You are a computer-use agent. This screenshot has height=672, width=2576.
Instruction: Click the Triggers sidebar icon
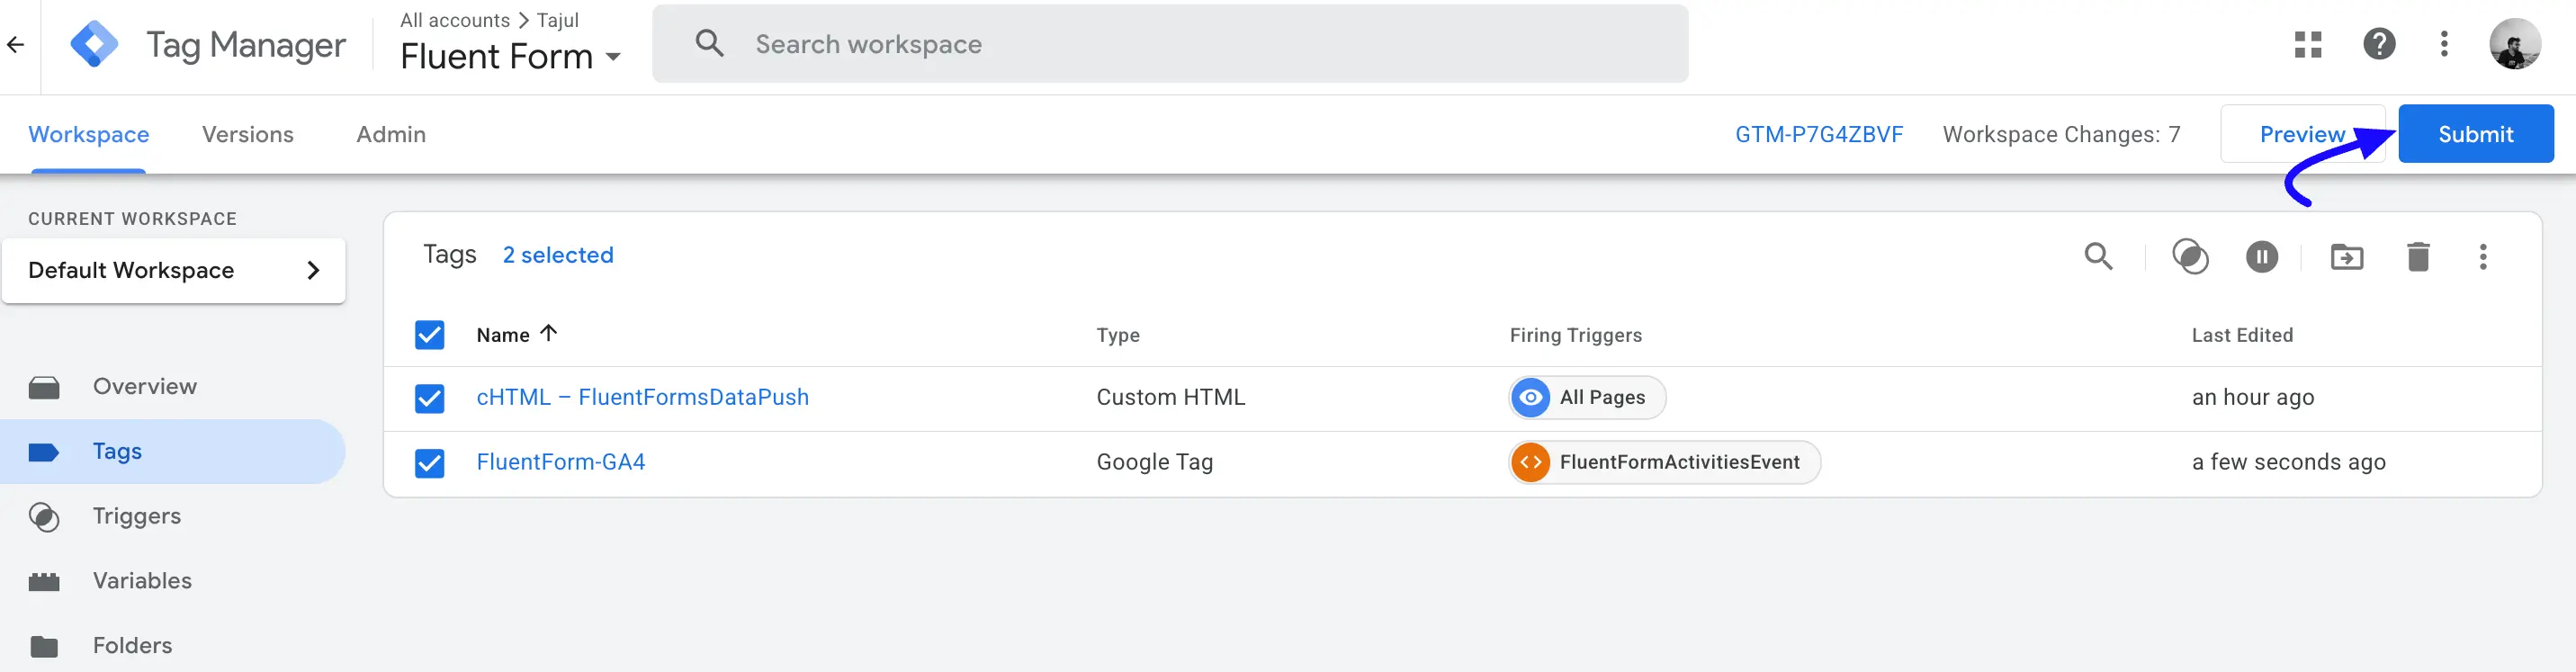(44, 517)
